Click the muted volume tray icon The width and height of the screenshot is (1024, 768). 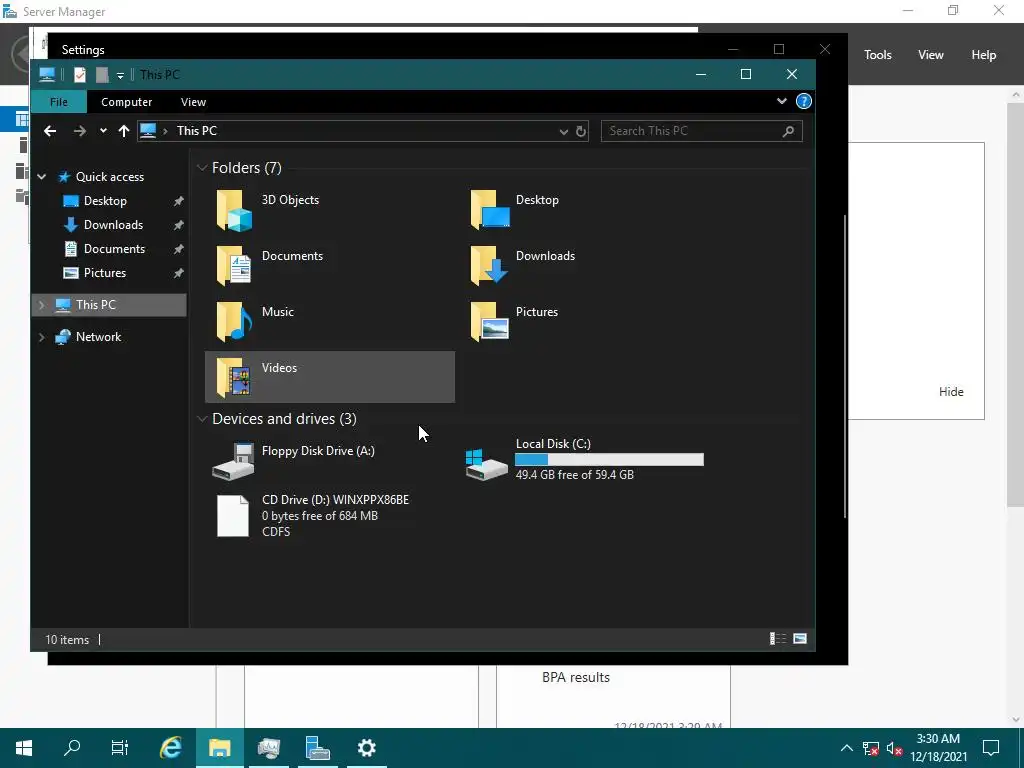[895, 748]
